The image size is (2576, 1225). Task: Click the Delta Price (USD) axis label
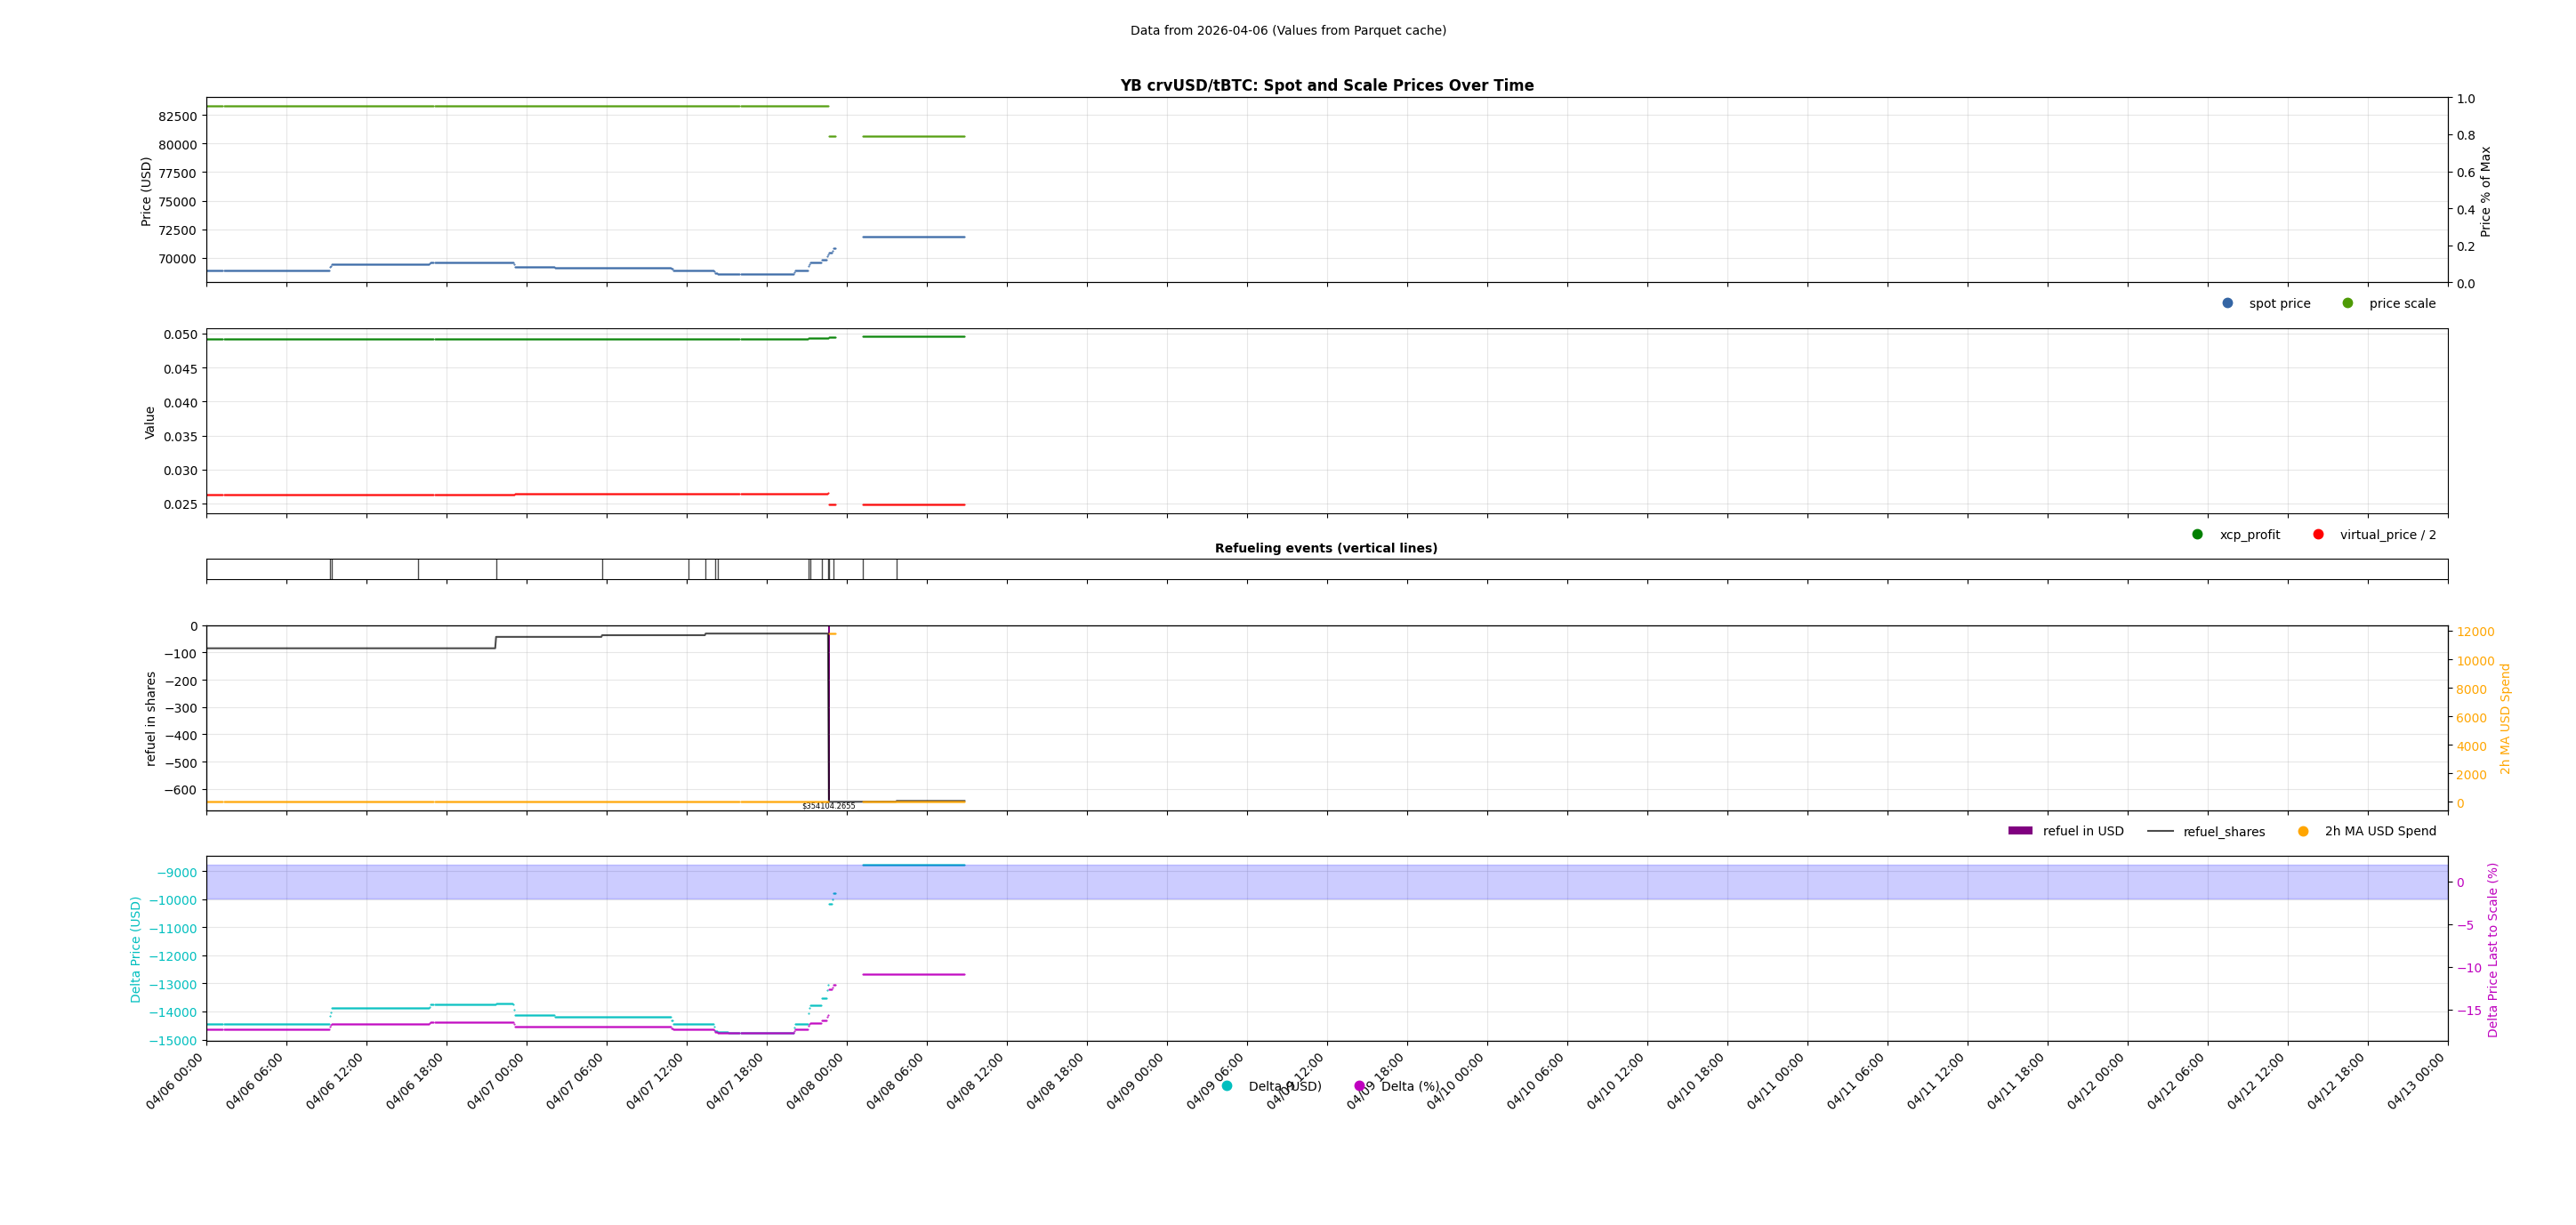[136, 949]
